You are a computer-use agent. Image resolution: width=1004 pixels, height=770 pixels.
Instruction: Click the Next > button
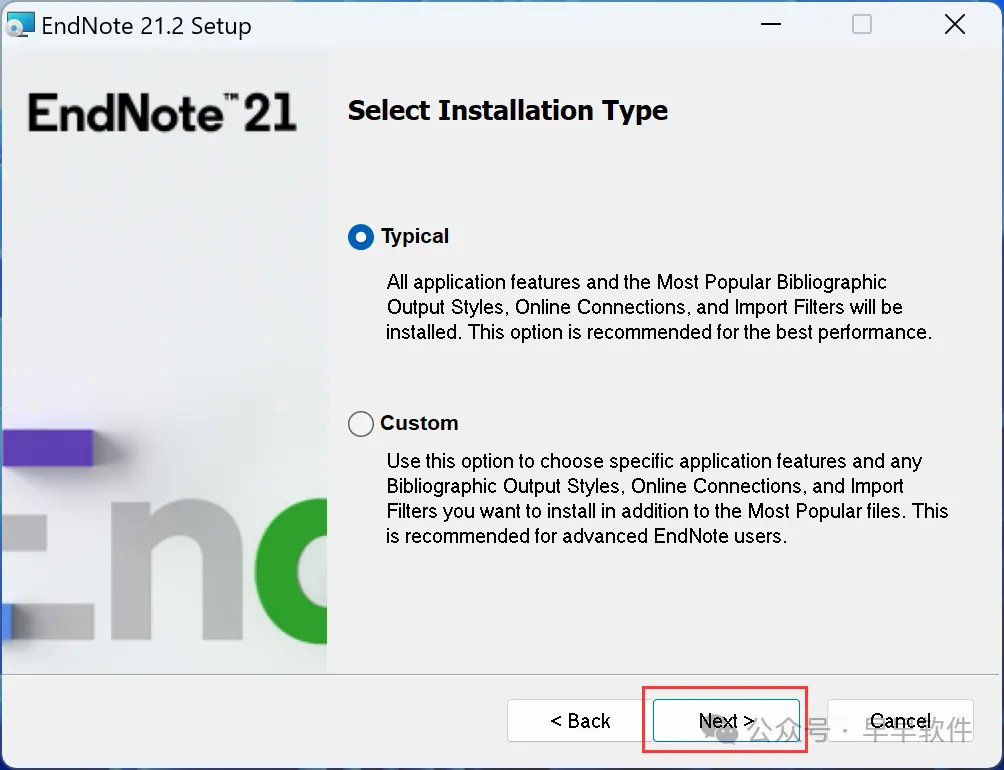click(726, 721)
